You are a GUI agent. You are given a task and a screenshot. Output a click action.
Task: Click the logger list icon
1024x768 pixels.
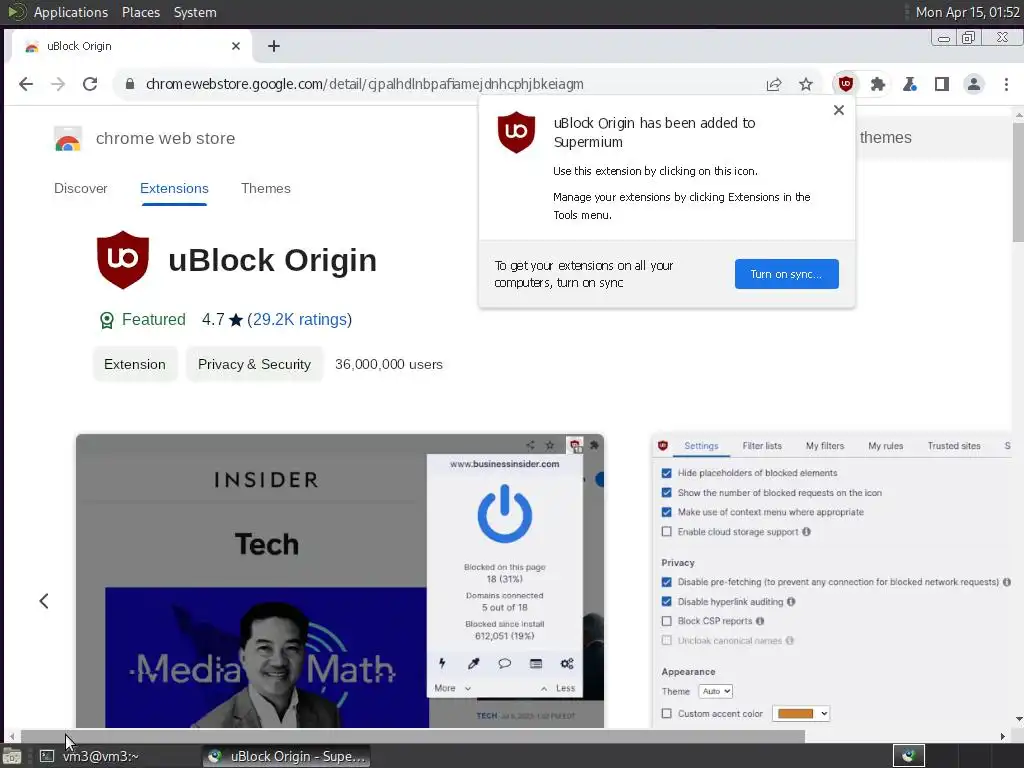[536, 664]
